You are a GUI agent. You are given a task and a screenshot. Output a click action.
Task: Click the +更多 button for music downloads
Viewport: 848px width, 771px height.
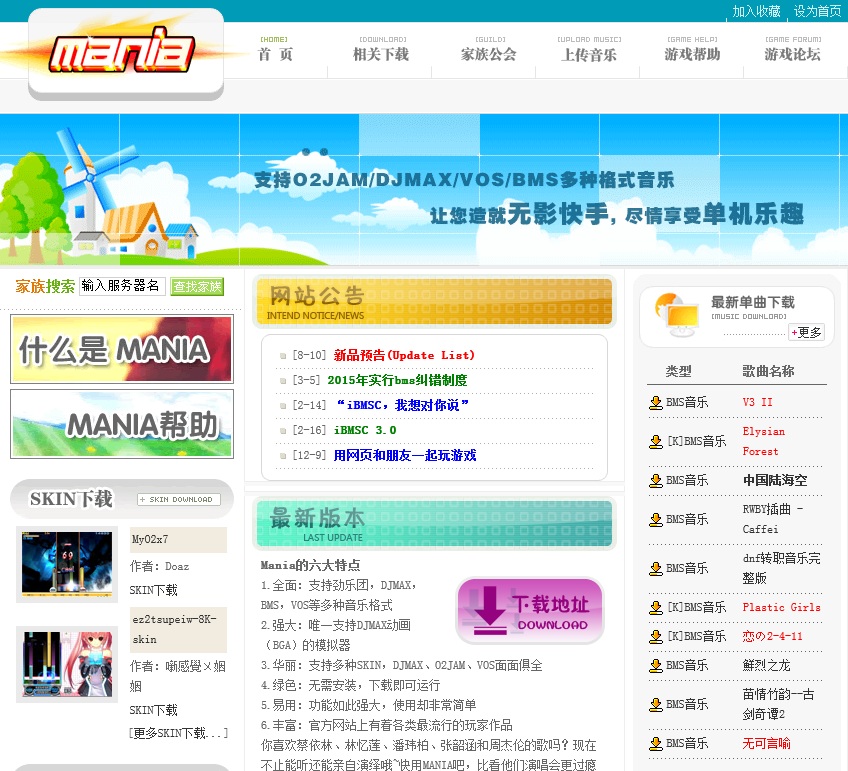pos(806,333)
